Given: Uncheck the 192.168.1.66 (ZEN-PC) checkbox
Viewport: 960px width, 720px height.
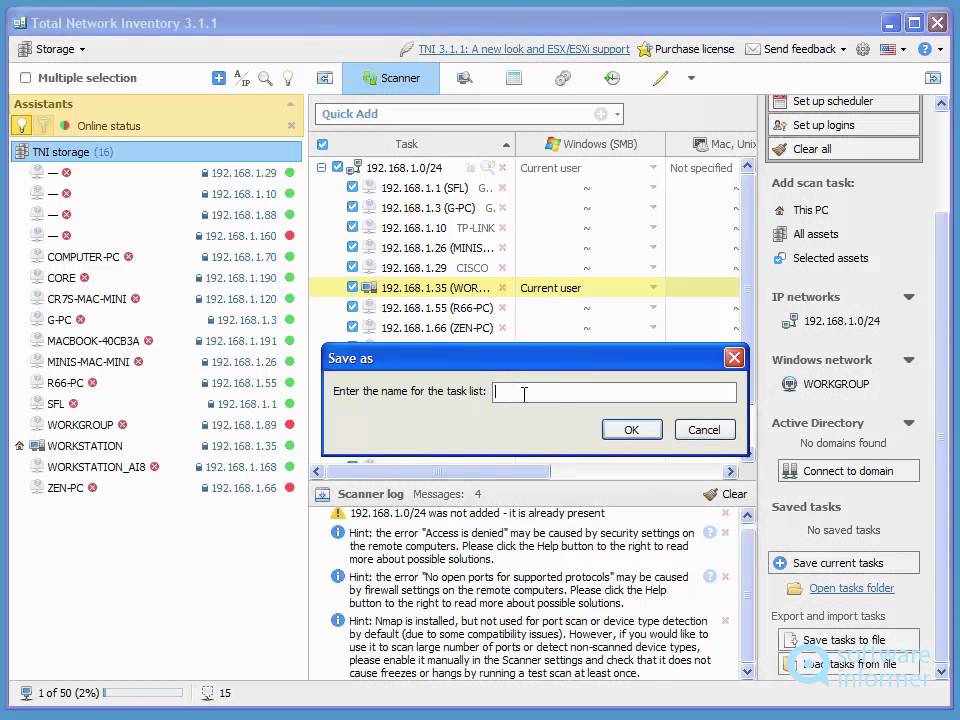Looking at the screenshot, I should tap(352, 327).
